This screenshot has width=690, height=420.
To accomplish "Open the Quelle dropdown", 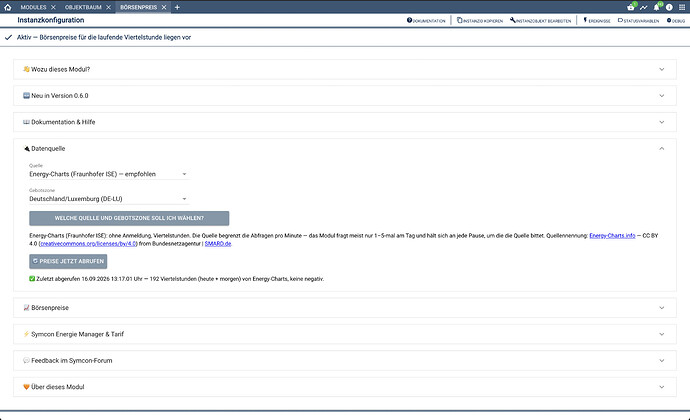I will 109,174.
